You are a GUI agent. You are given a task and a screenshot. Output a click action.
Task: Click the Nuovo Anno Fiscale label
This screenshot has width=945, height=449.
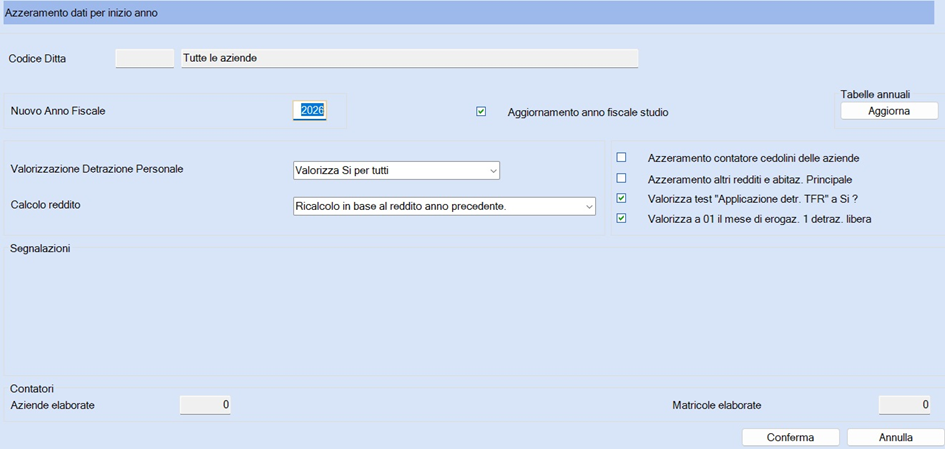point(58,111)
